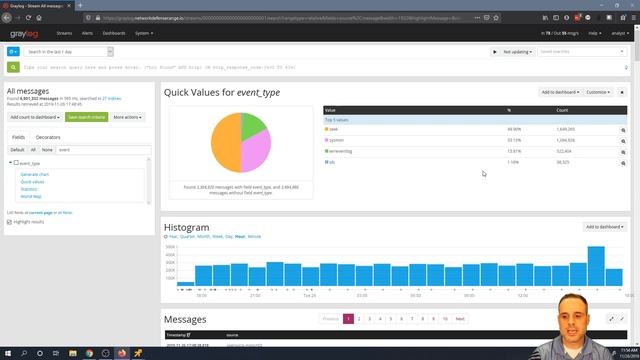Open Quick Values 'Add to dashboard' dropdown

pos(560,92)
